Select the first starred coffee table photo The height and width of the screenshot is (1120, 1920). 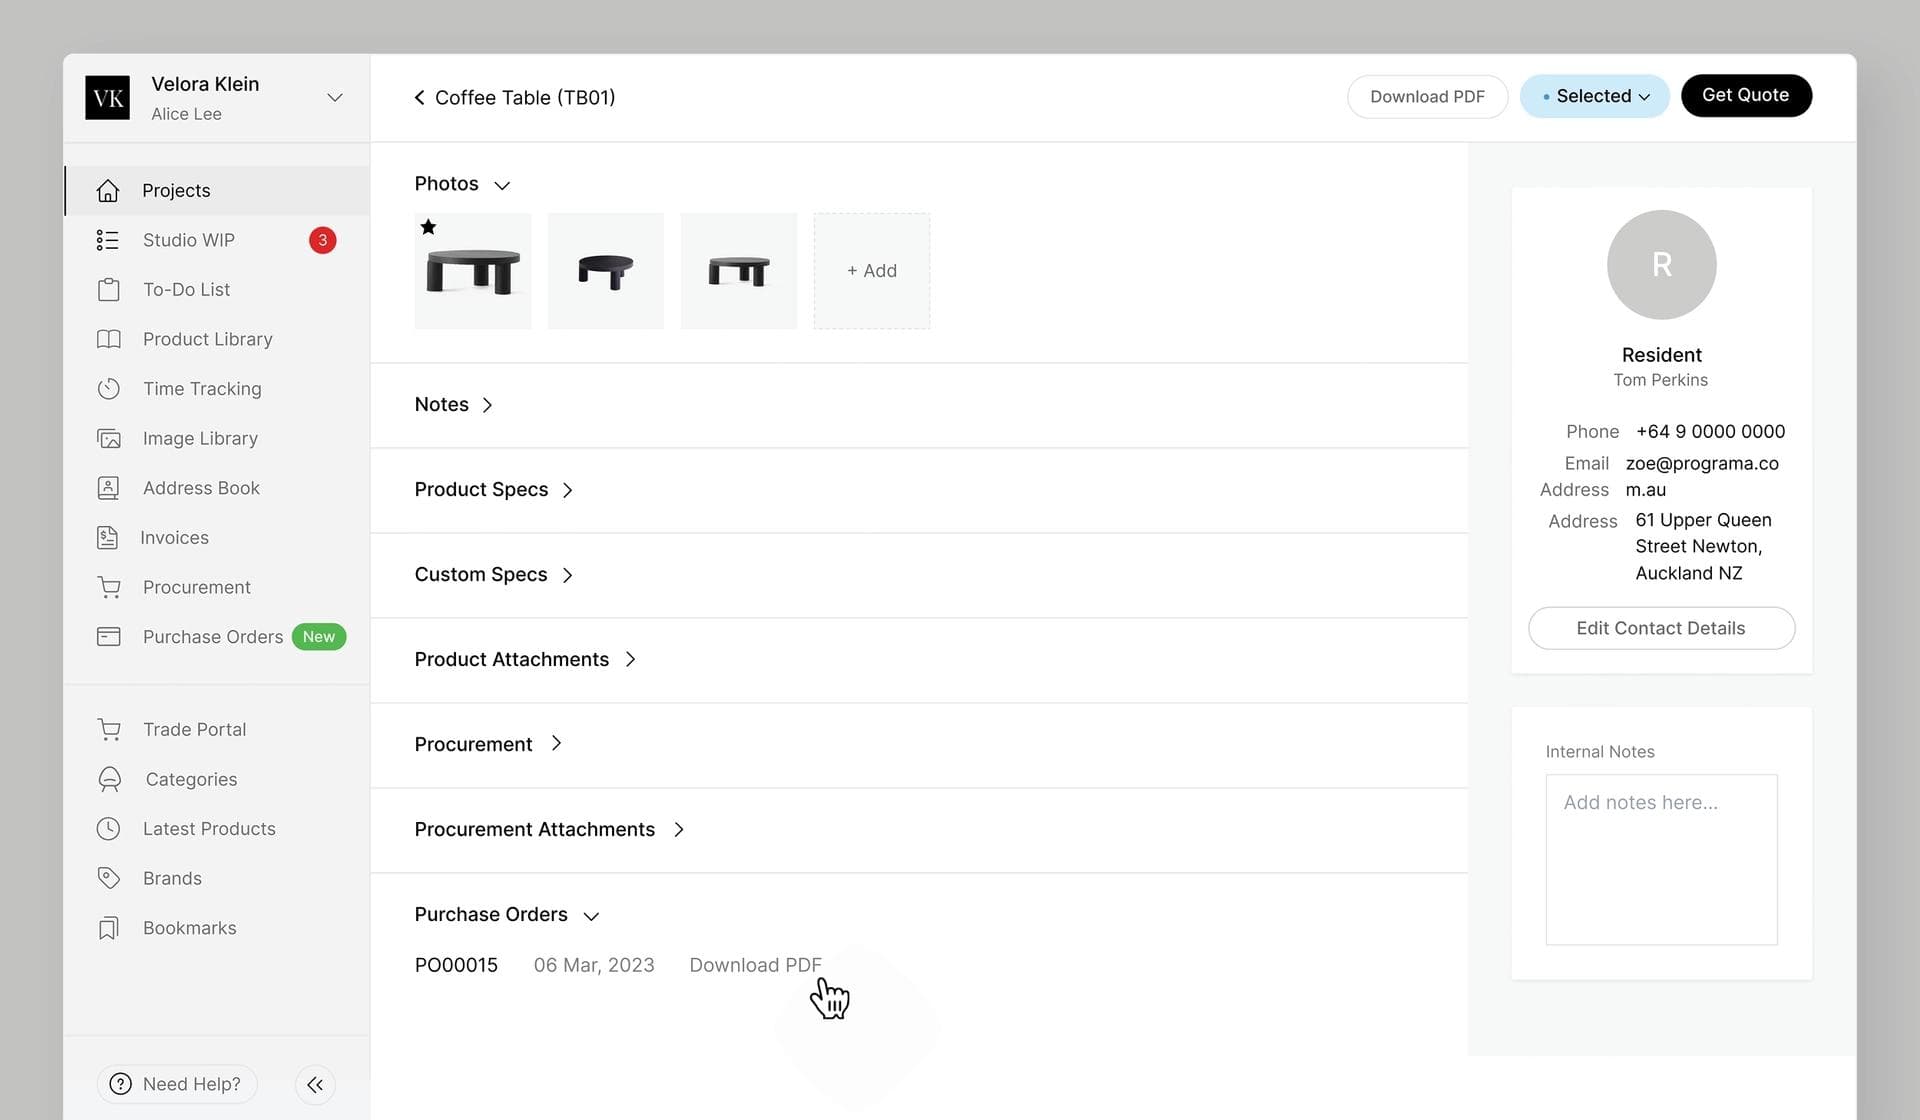(473, 271)
